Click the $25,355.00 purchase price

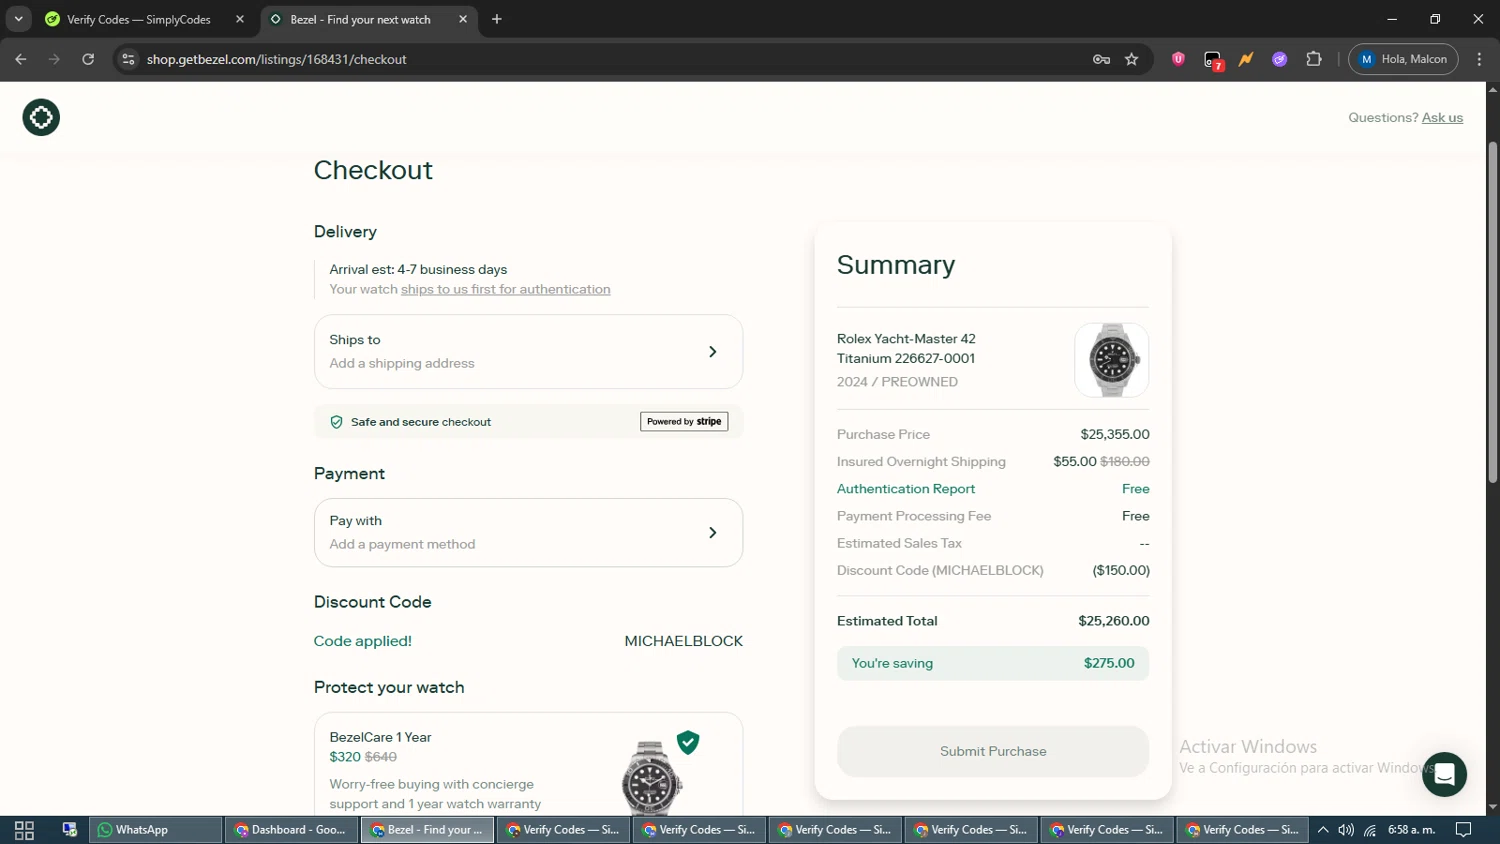point(1115,435)
